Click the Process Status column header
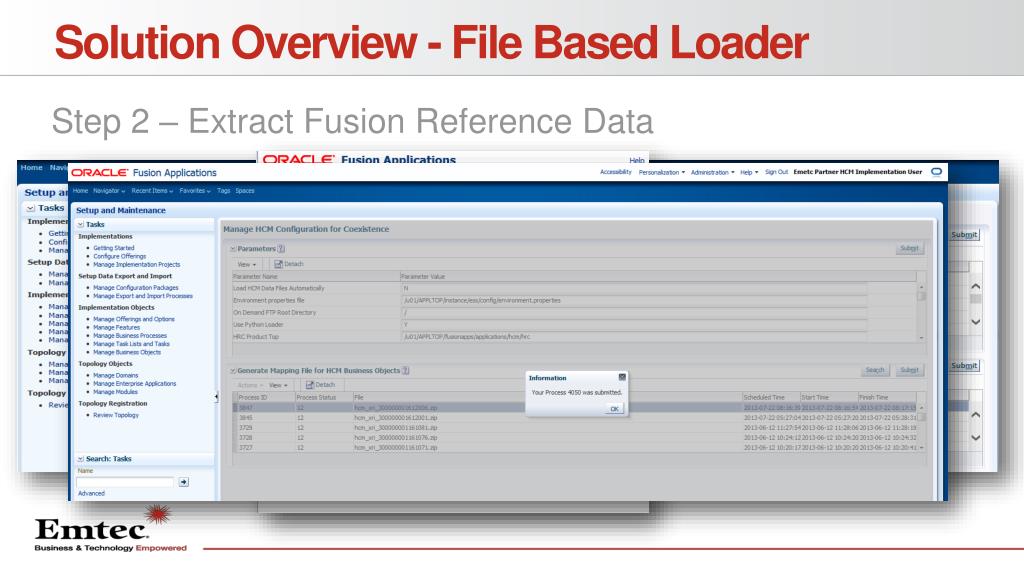The width and height of the screenshot is (1024, 576). click(323, 397)
